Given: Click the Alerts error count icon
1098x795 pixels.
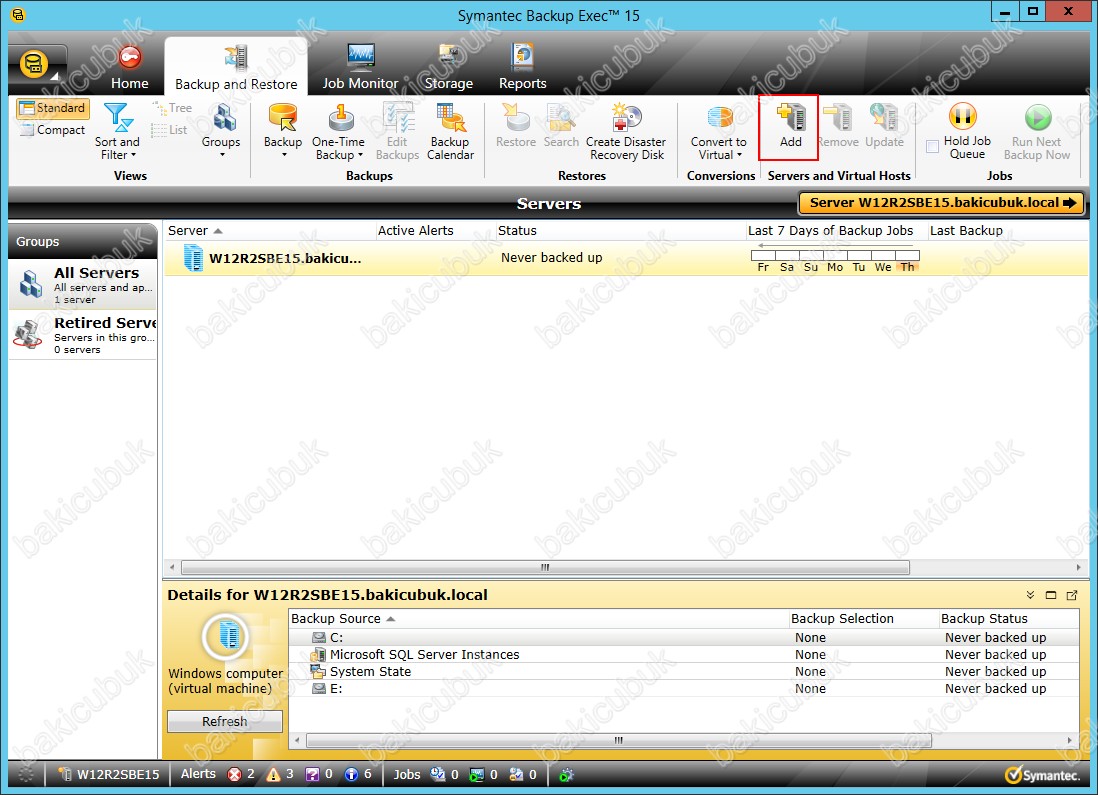Looking at the screenshot, I should pos(235,775).
